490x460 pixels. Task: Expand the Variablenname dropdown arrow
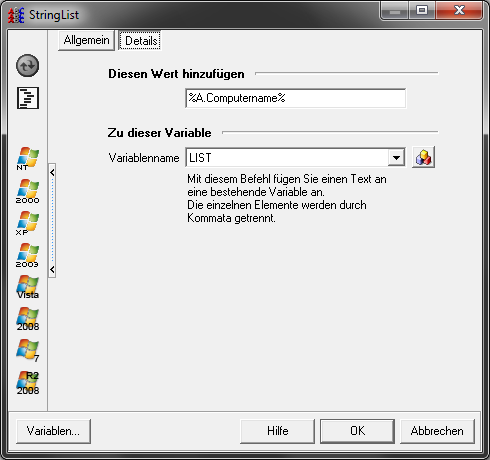[396, 158]
